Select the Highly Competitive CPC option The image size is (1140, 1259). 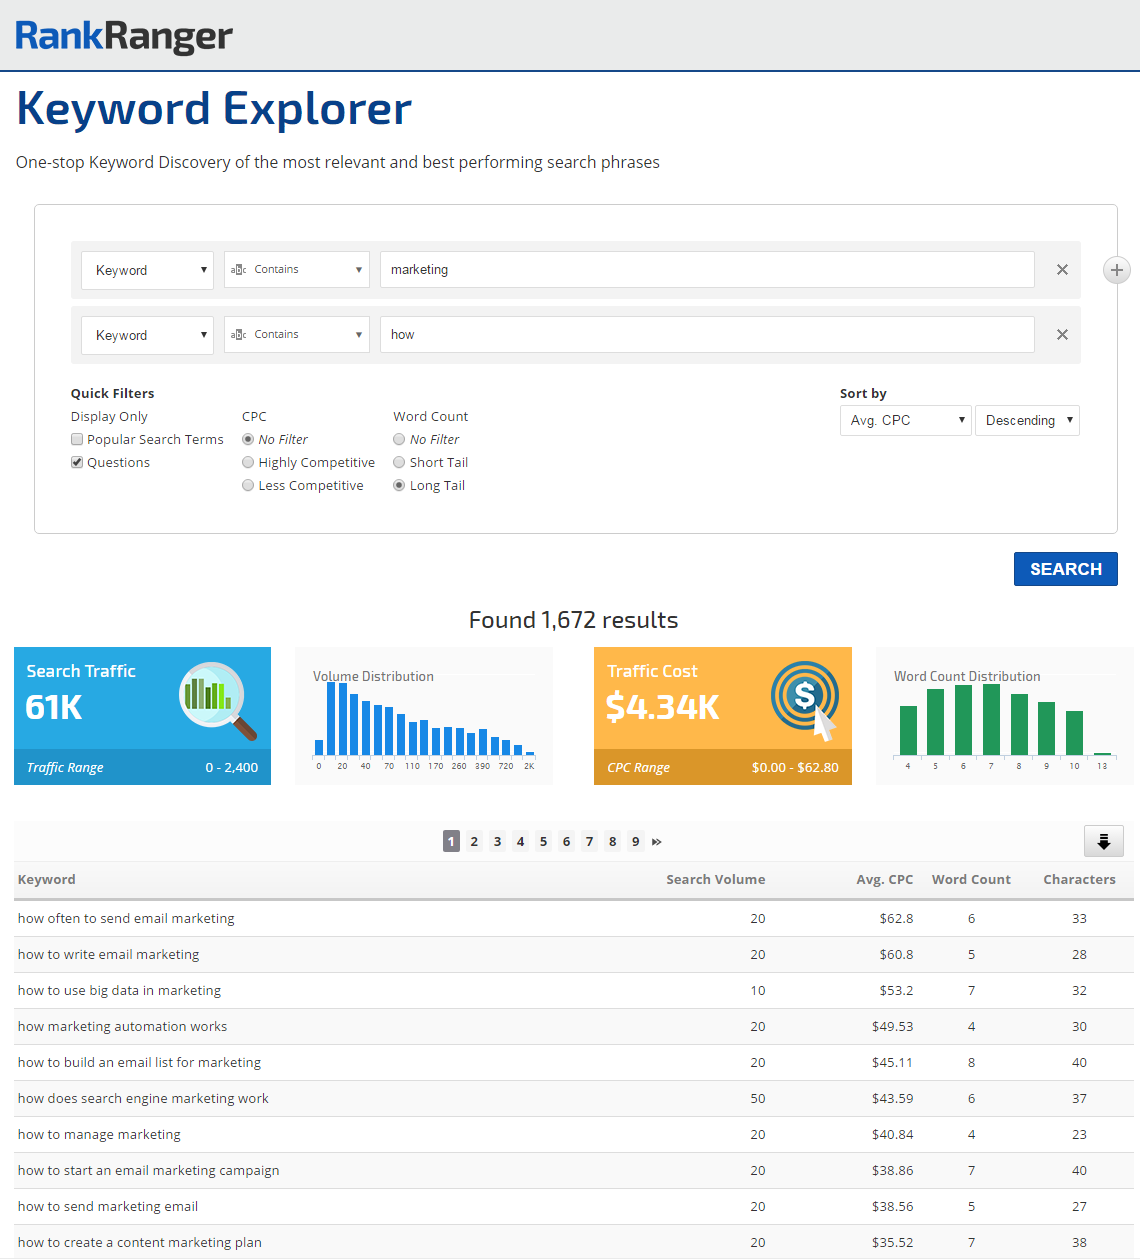(x=248, y=463)
